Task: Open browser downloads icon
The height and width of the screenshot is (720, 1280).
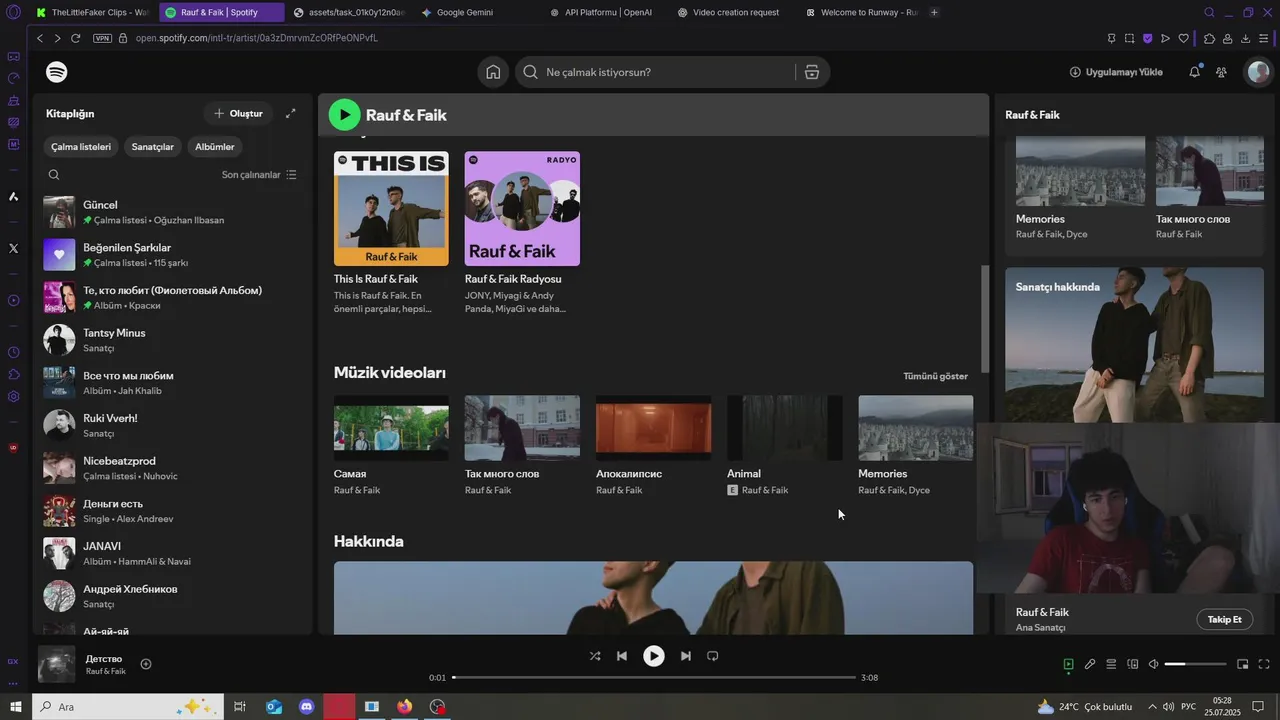Action: (x=1245, y=38)
